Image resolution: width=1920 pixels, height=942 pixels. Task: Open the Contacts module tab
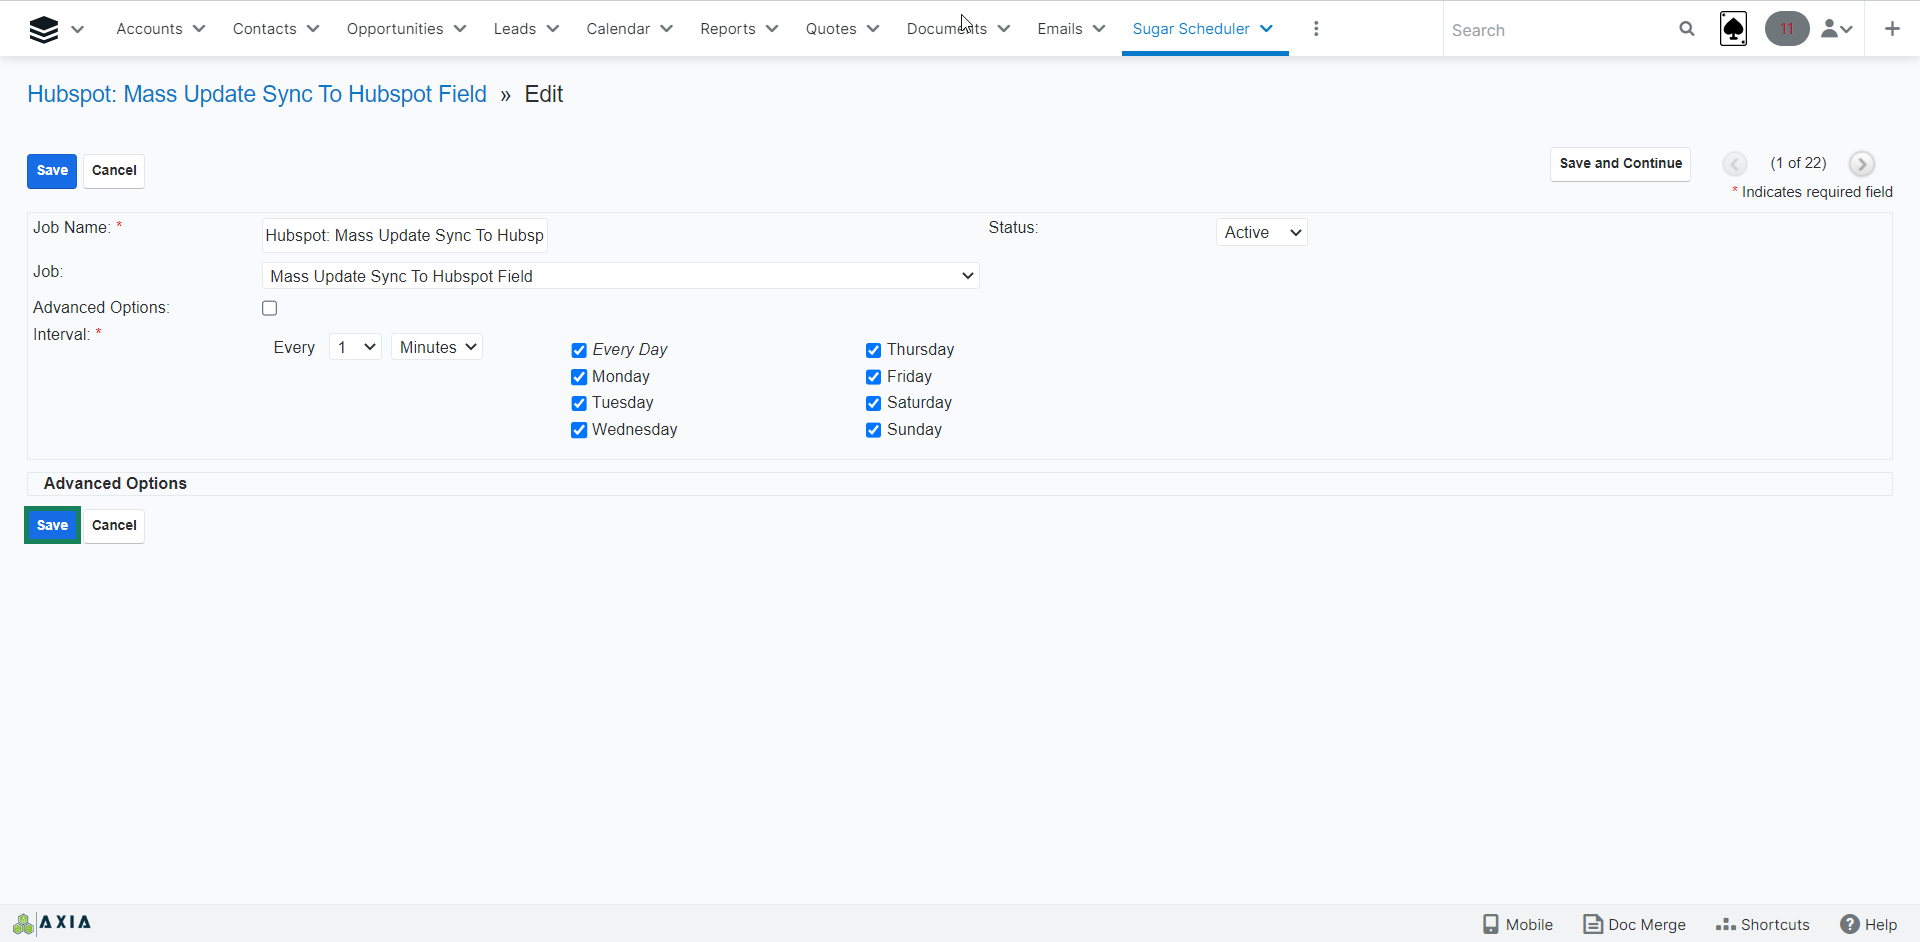point(264,29)
